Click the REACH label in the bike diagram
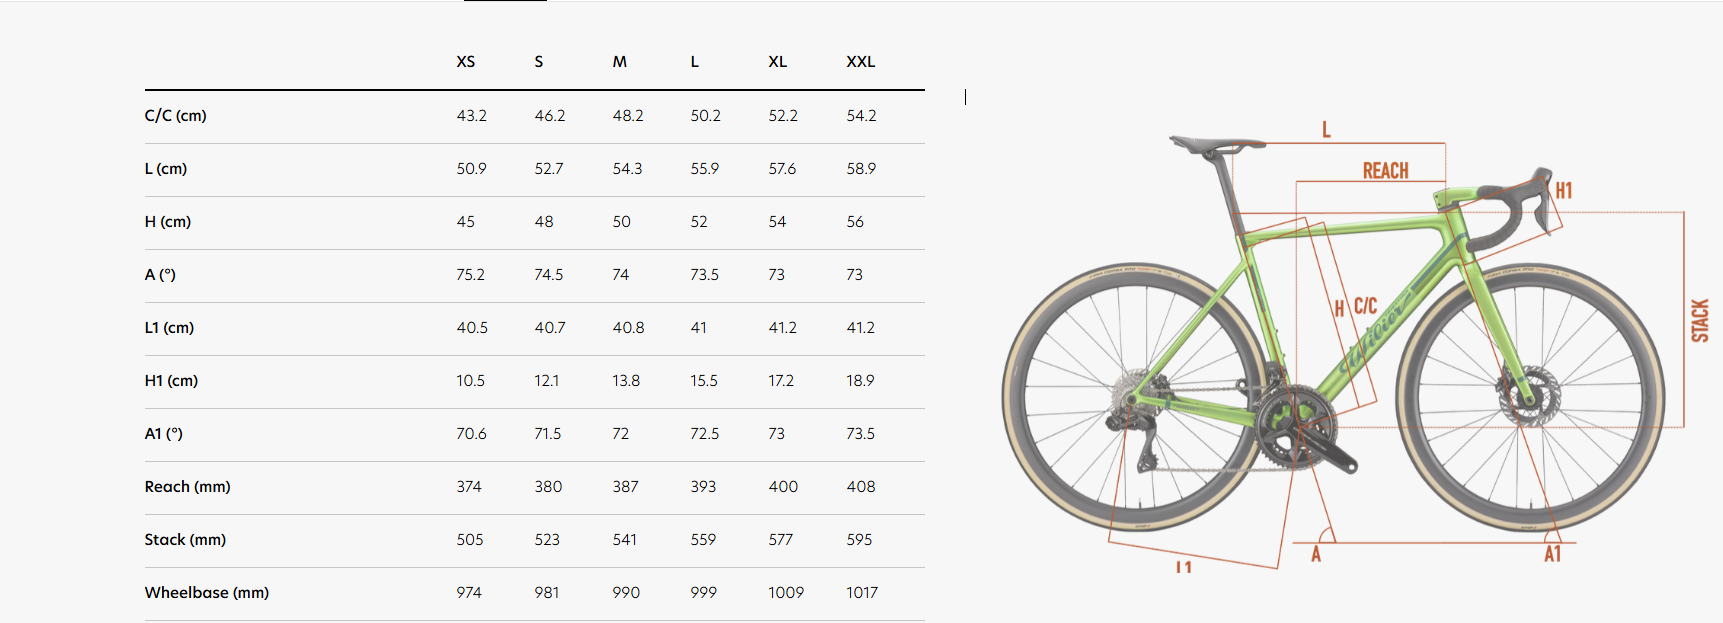 coord(1385,171)
